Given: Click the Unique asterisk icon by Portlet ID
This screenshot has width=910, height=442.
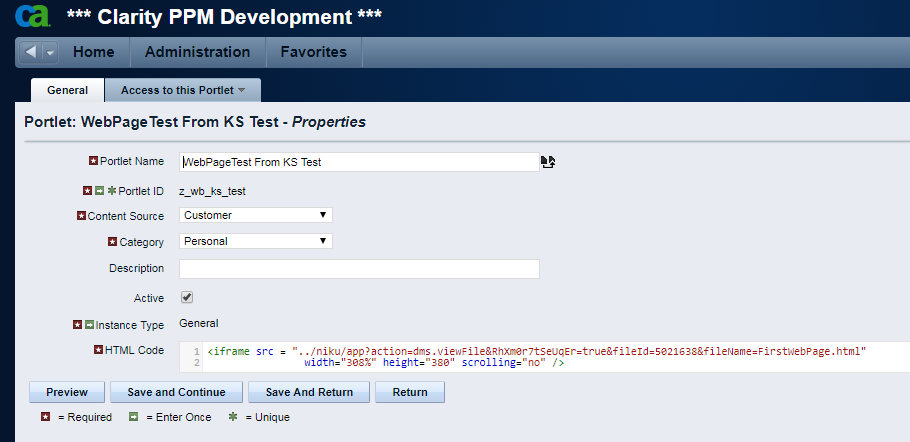Looking at the screenshot, I should (111, 190).
